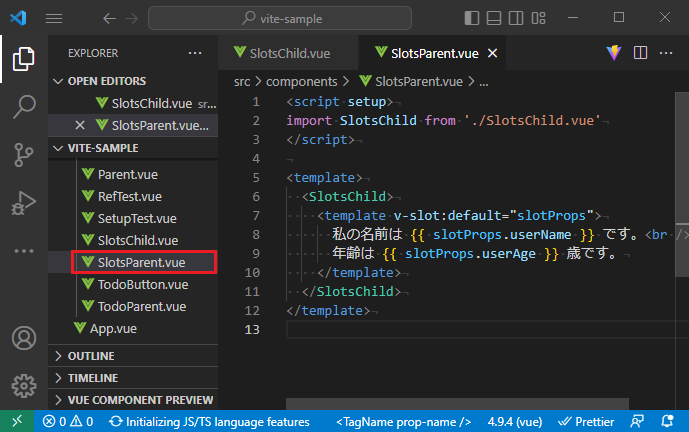Go forward with the right arrow

point(131,18)
